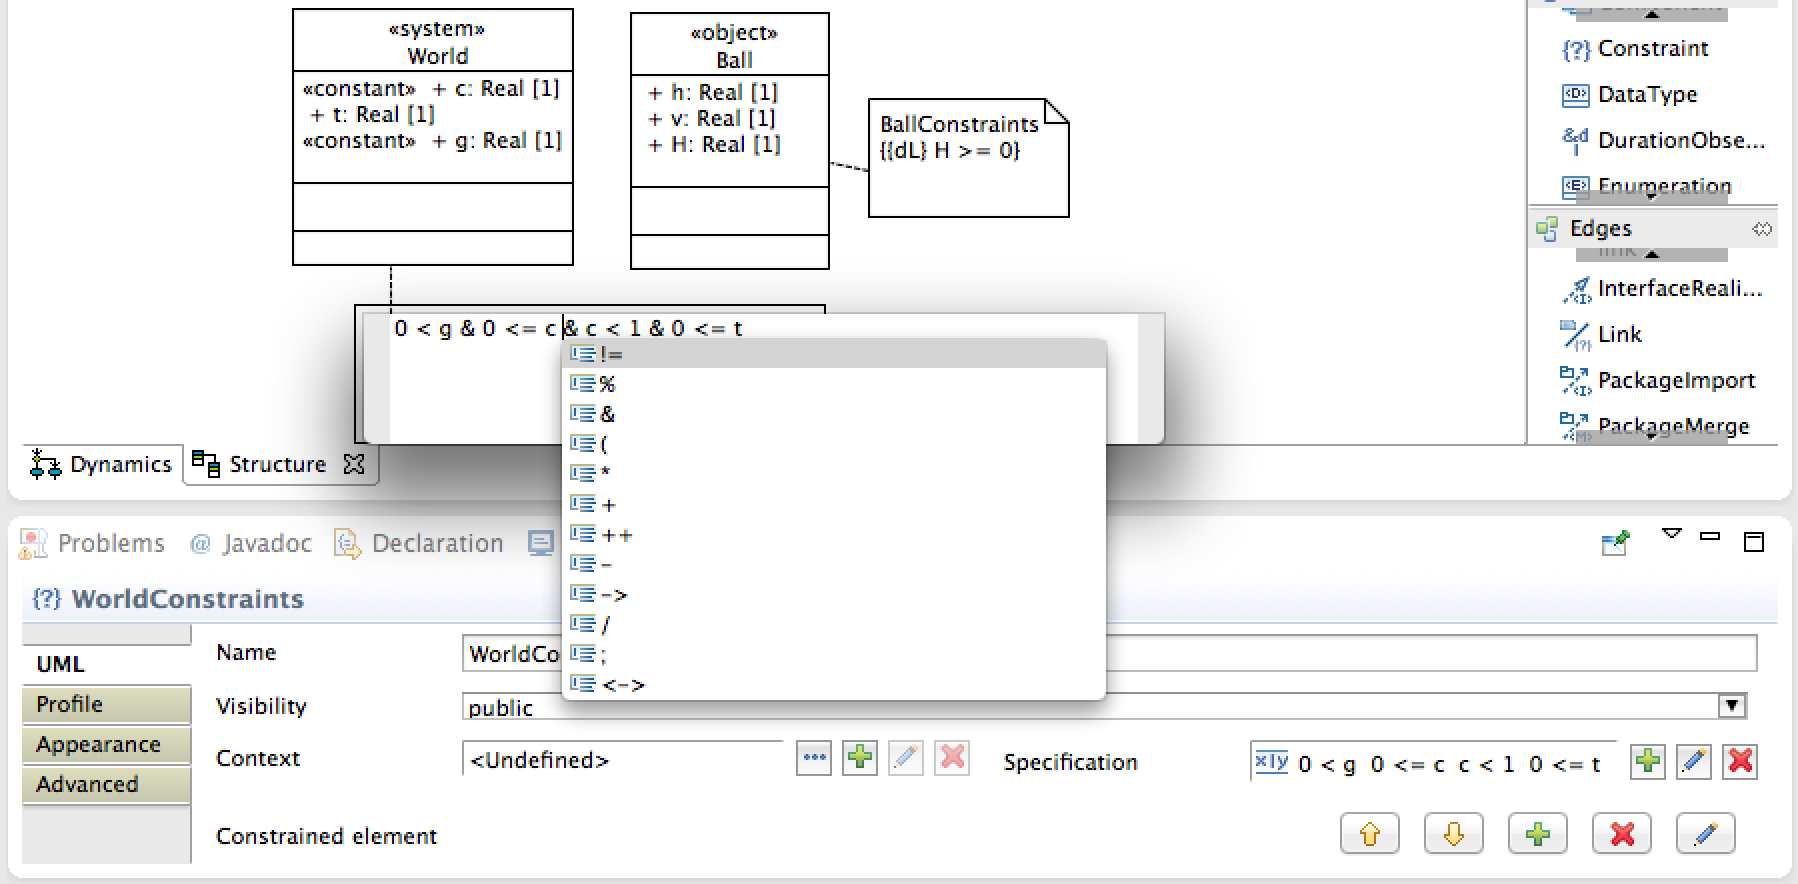1798x884 pixels.
Task: Open the properties view menu triangle
Action: click(1671, 535)
